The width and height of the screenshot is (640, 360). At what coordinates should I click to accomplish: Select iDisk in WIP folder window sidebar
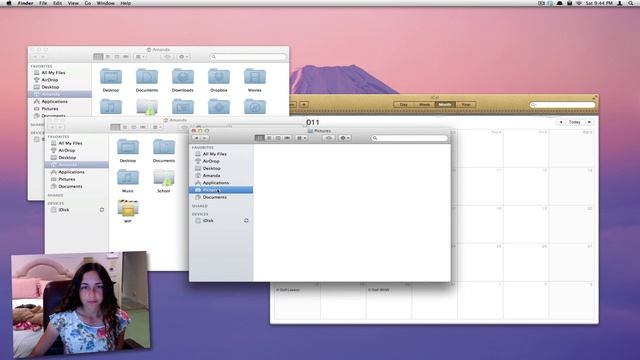[x=76, y=210]
